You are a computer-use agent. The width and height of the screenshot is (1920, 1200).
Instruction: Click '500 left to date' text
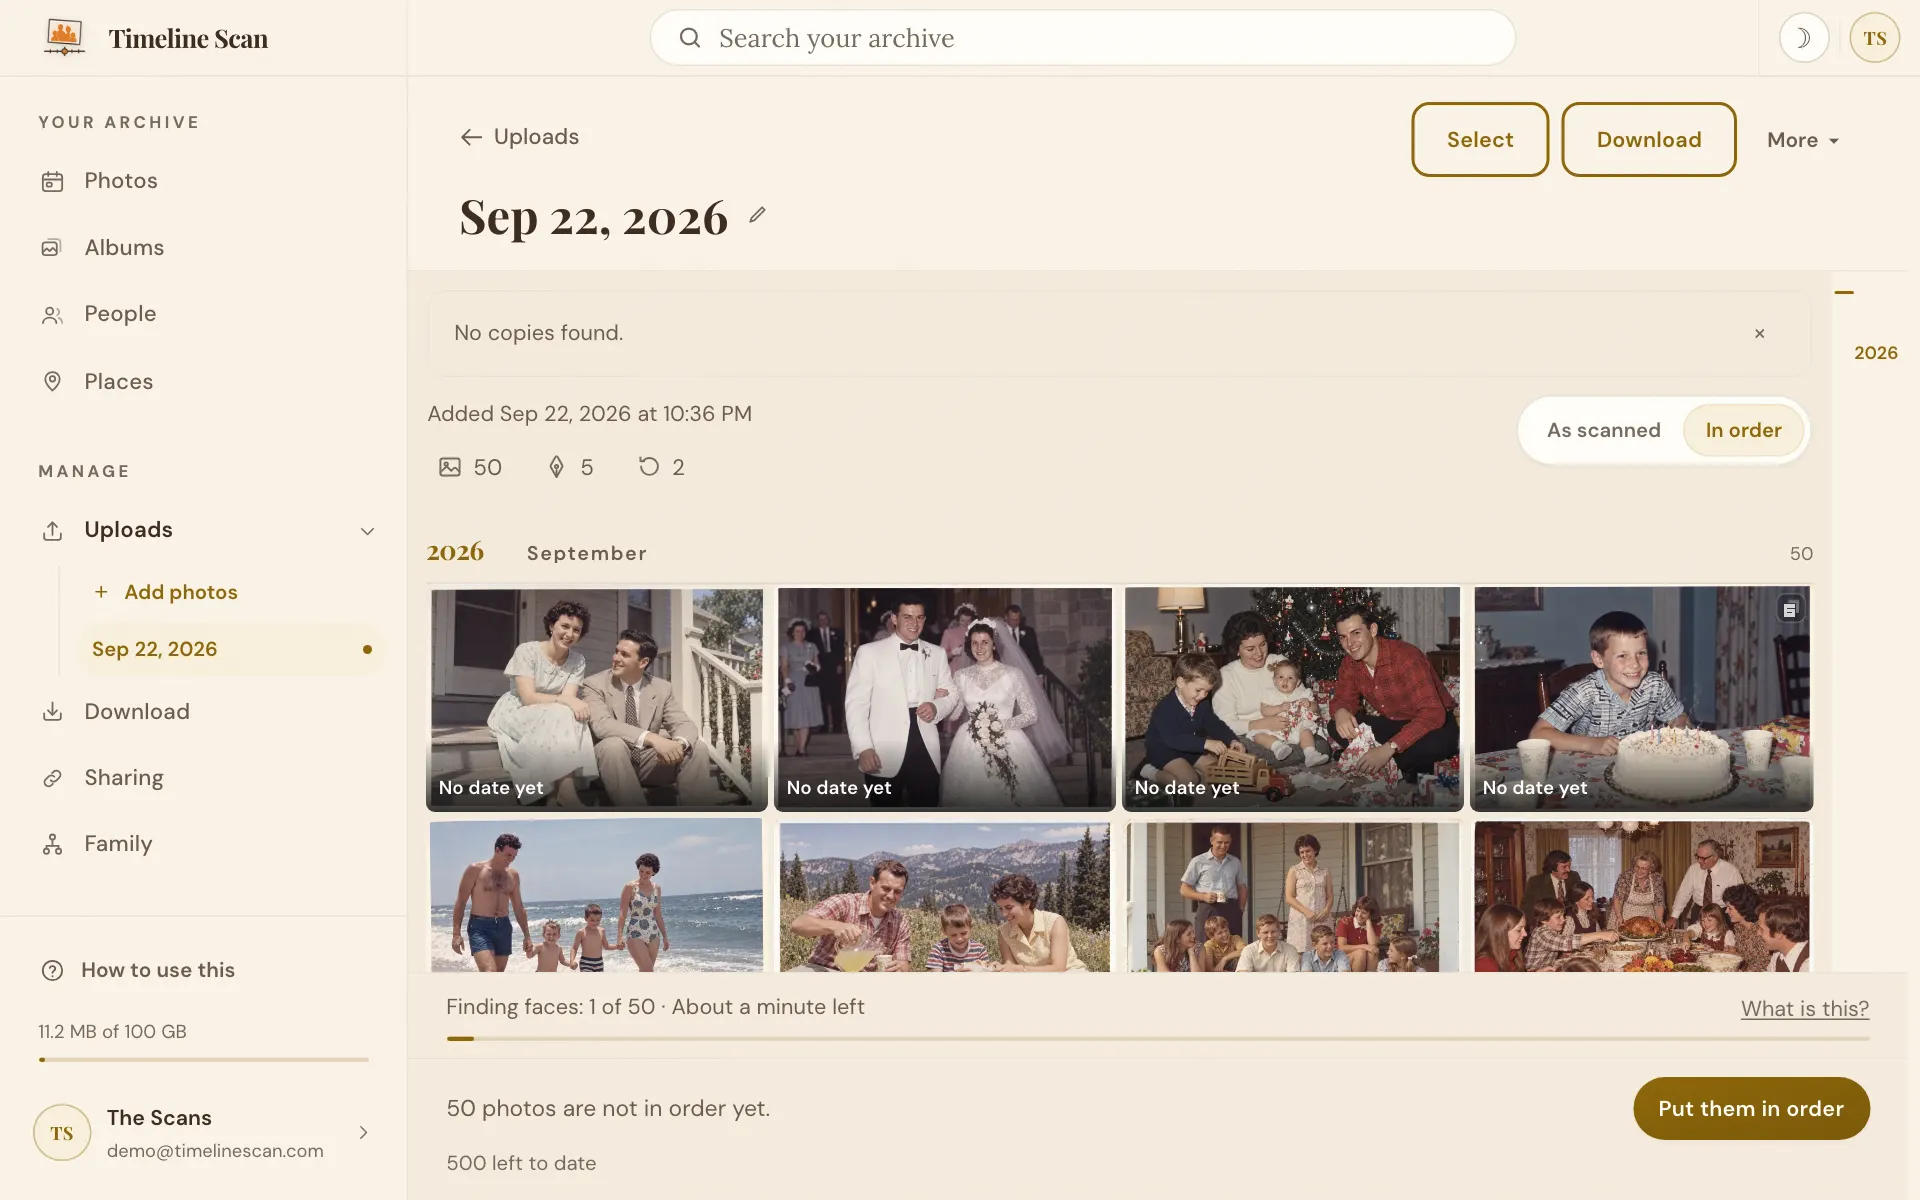(521, 1163)
